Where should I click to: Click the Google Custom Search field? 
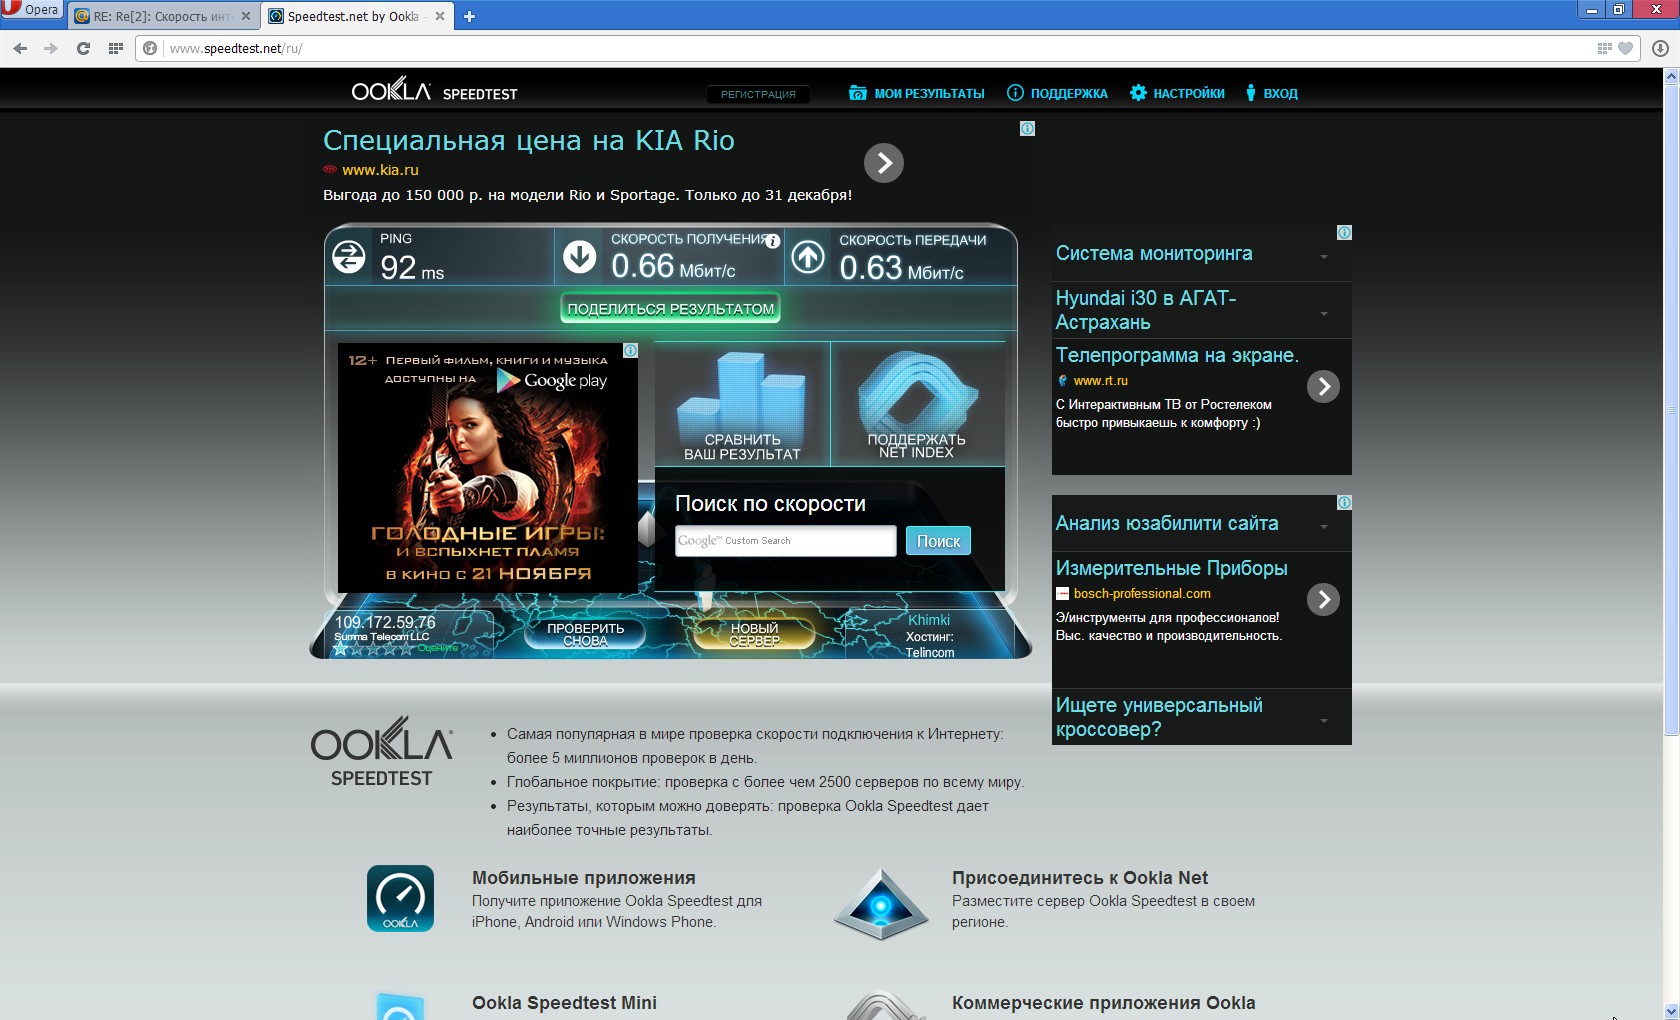[785, 541]
